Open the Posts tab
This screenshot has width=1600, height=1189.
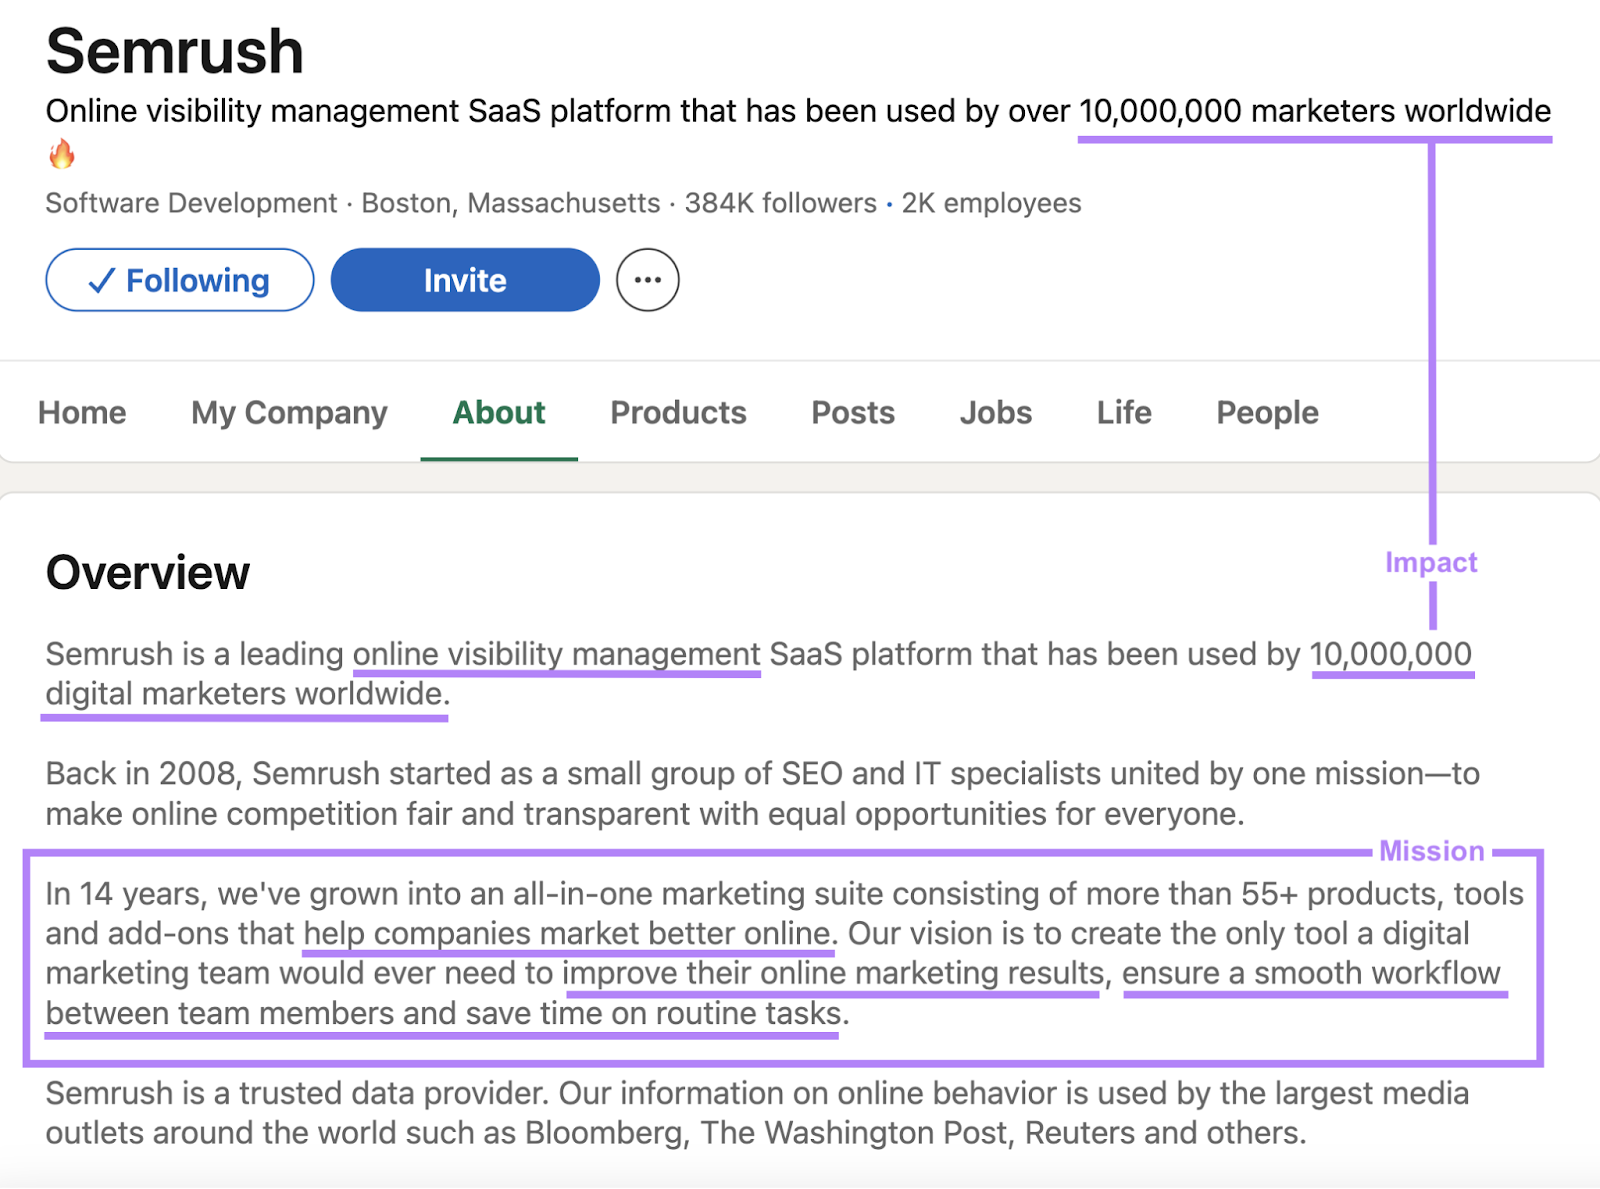point(852,412)
